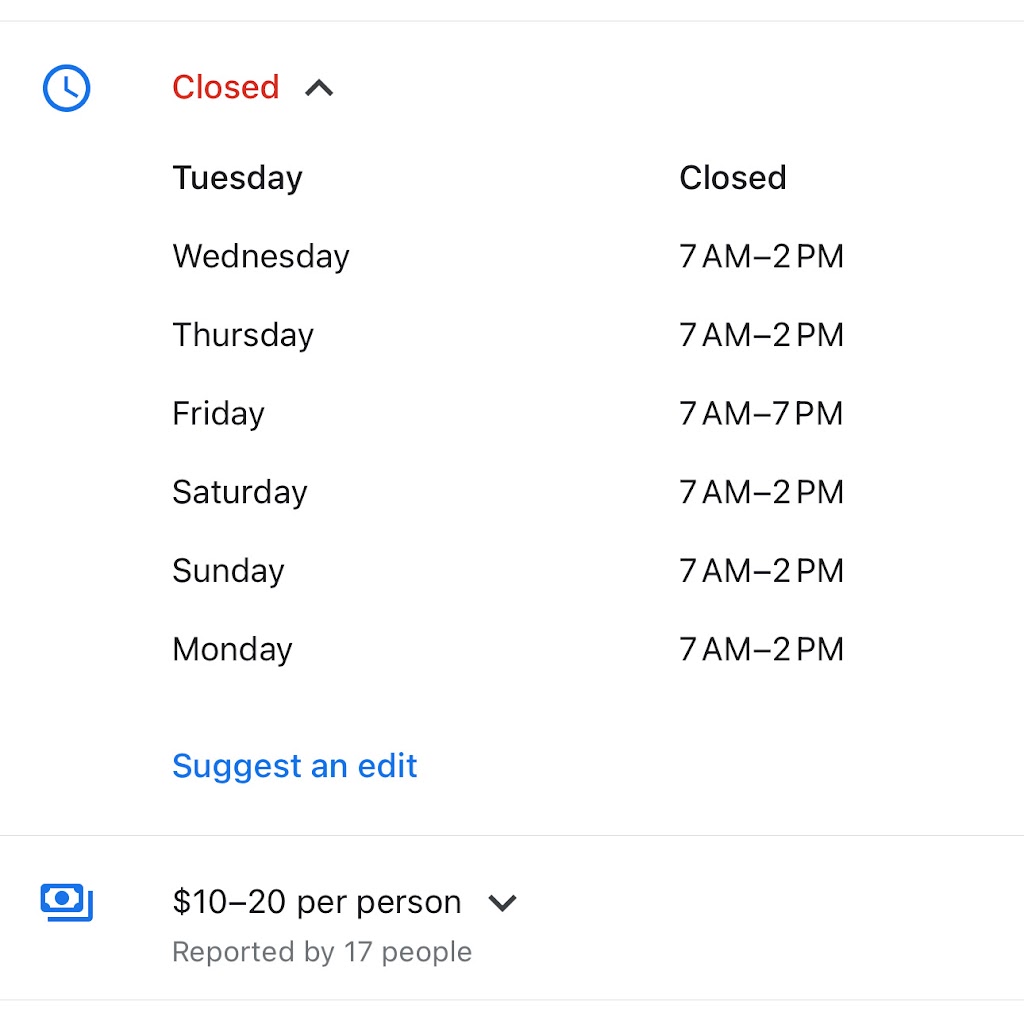Click the blue cash price icon

pyautogui.click(x=66, y=902)
